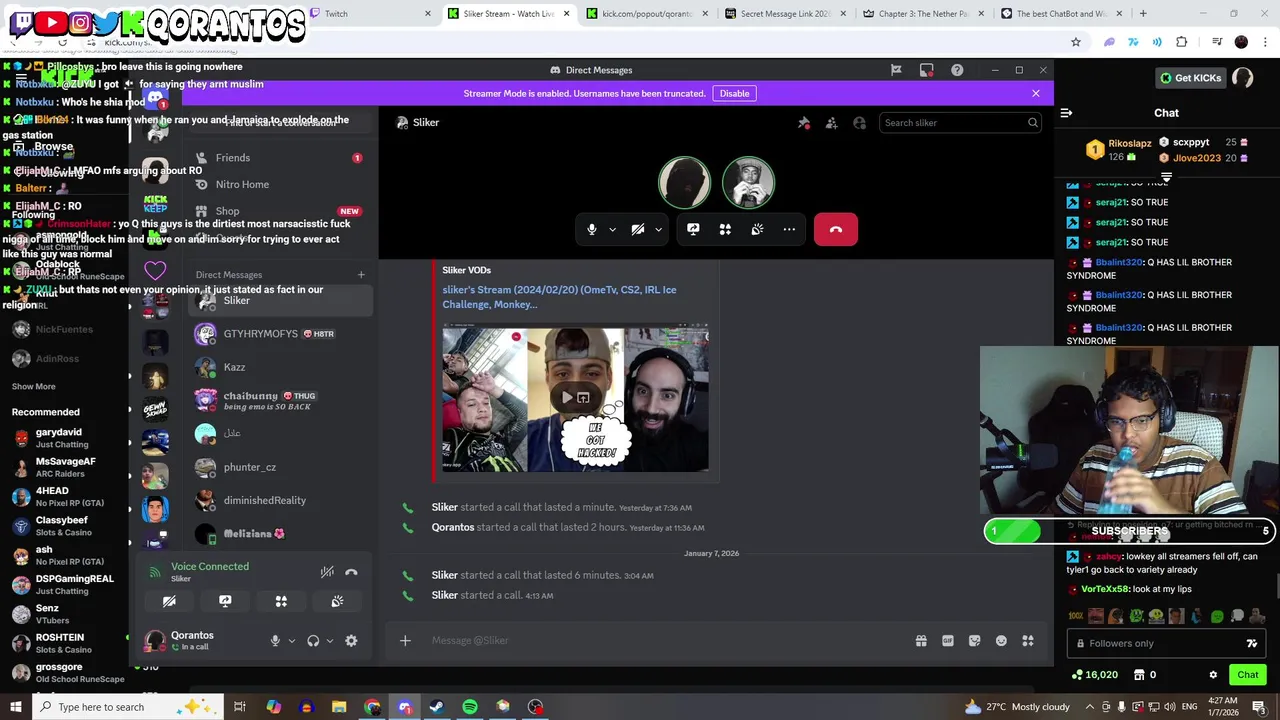Open attachment plus button in message bar
Viewport: 1280px width, 720px height.
405,641
